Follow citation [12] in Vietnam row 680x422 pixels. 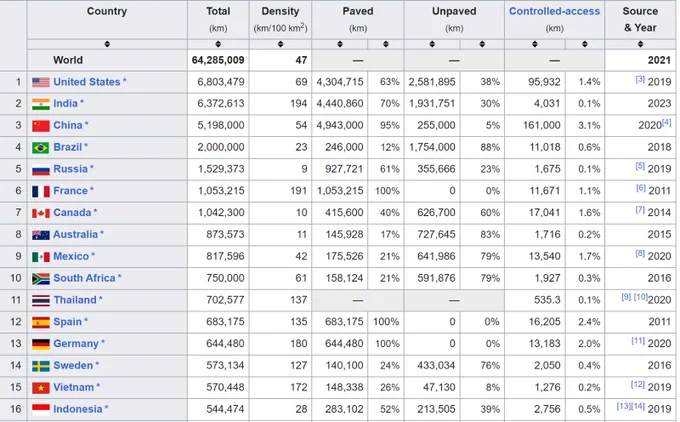[x=638, y=385]
